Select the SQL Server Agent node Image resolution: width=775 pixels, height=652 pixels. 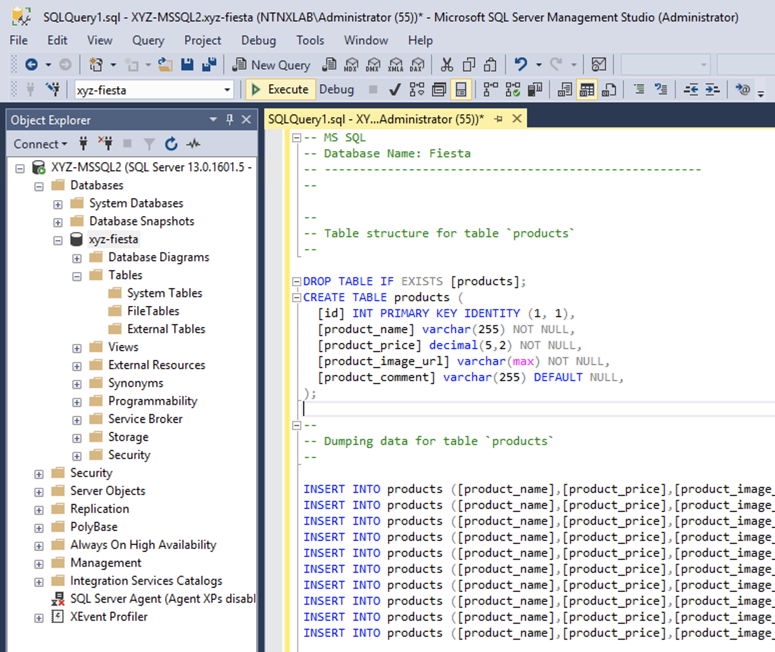[x=163, y=599]
